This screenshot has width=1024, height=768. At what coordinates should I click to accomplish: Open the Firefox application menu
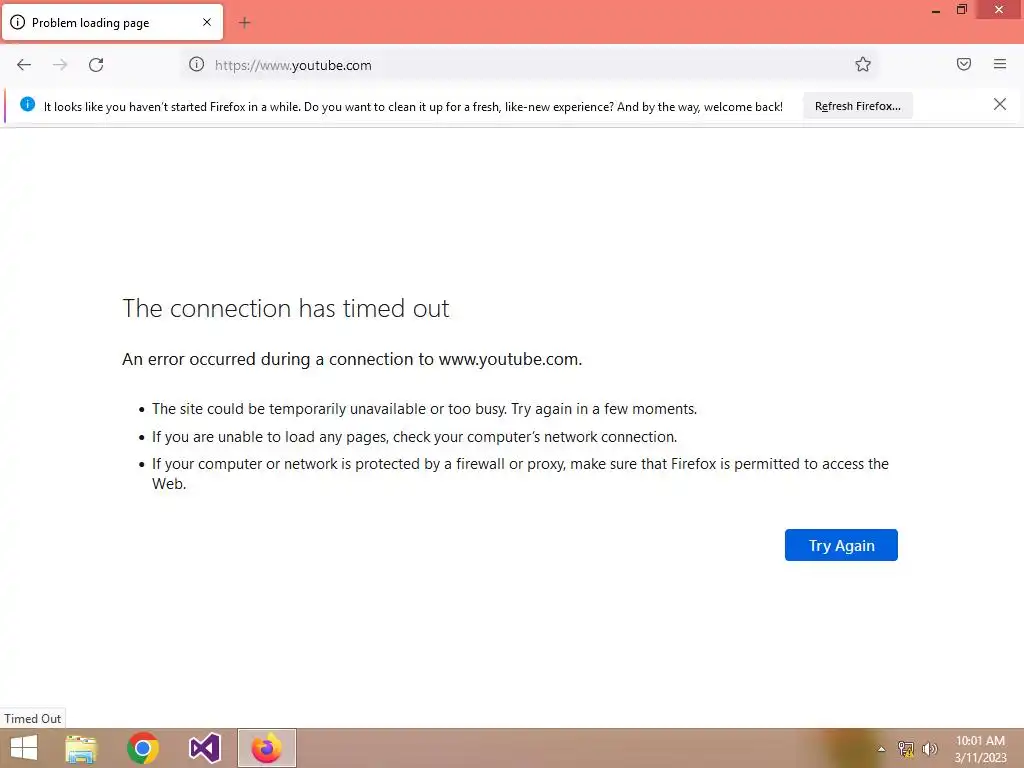[x=1000, y=64]
